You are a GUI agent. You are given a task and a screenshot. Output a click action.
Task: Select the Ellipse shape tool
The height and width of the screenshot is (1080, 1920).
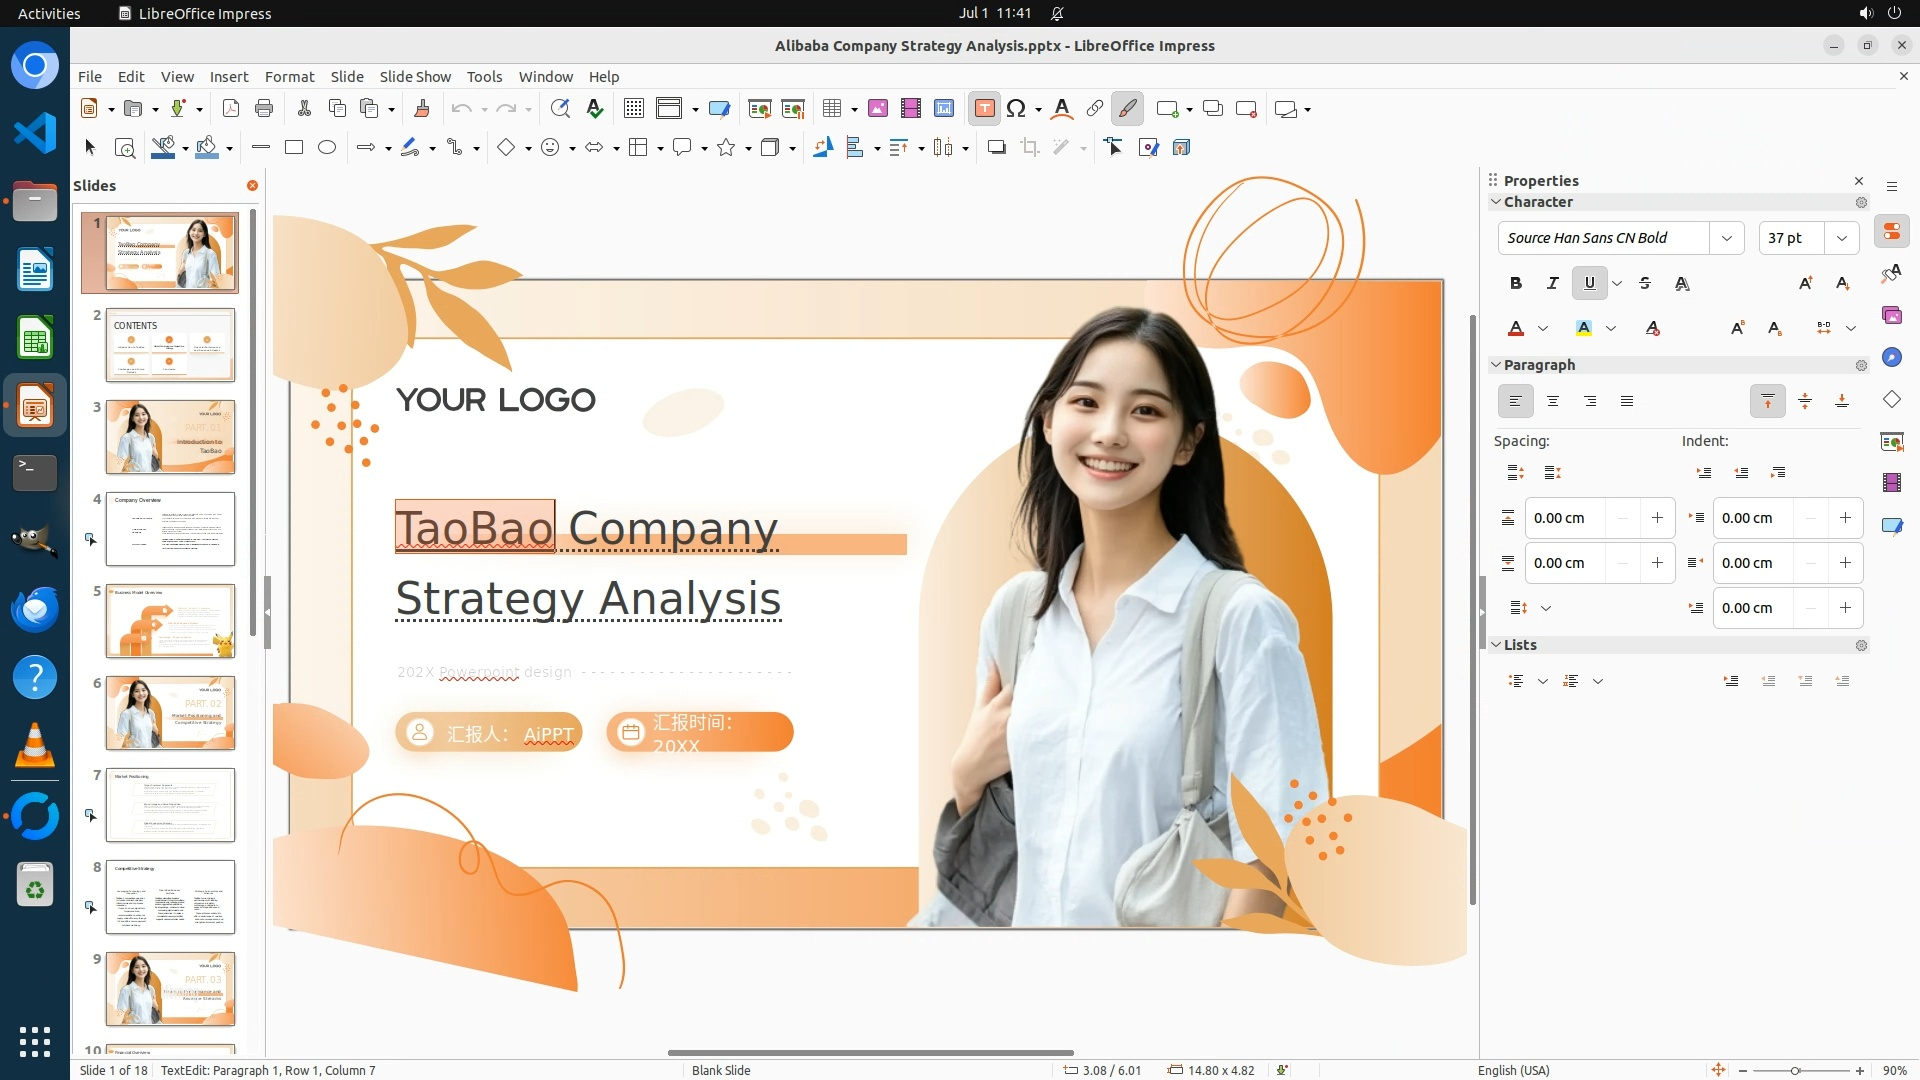tap(327, 148)
